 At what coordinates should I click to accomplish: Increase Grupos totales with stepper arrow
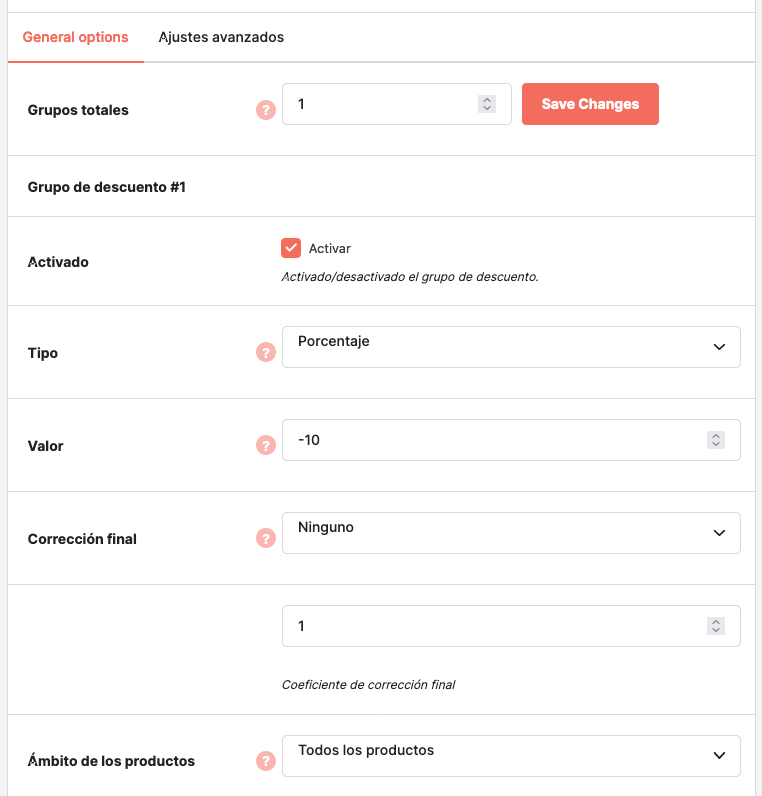point(487,100)
